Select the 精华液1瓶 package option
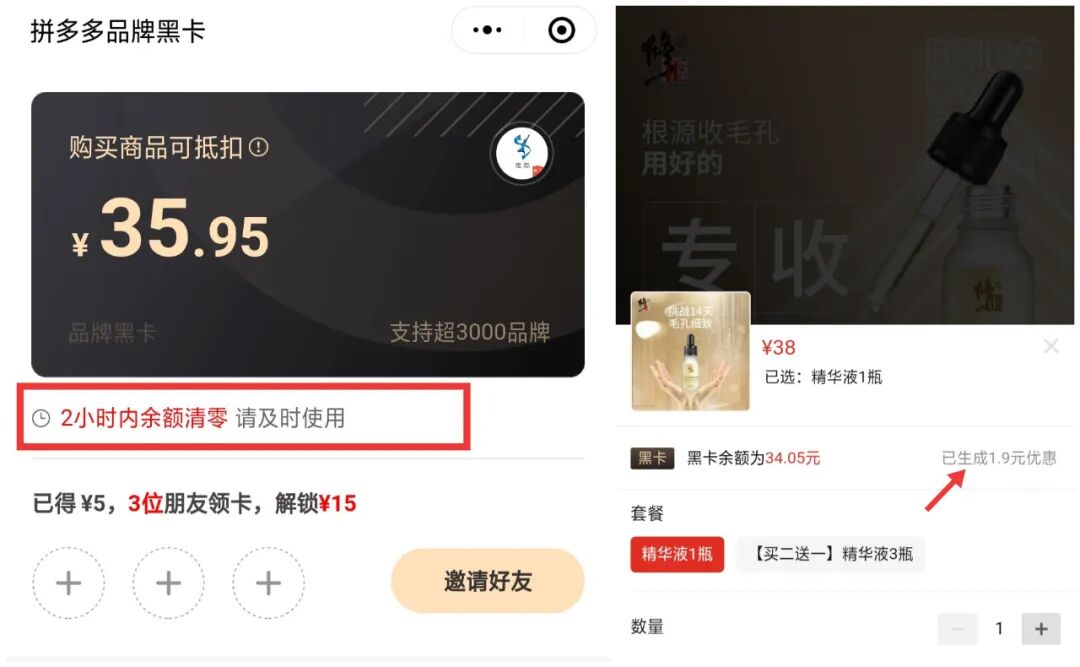1080x667 pixels. [x=677, y=554]
